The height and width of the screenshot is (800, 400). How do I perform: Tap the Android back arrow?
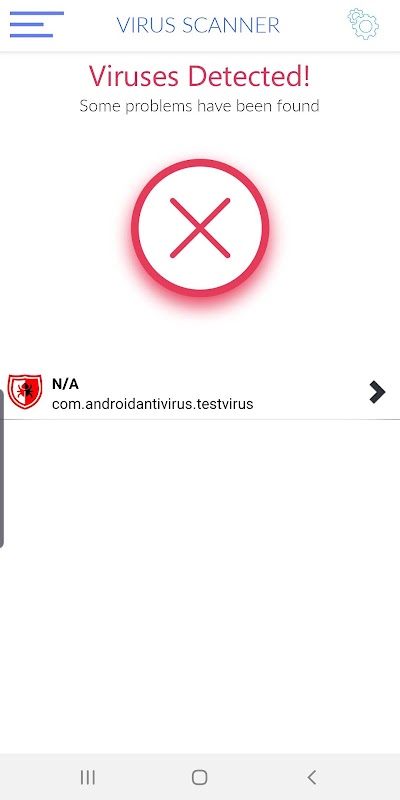(312, 777)
